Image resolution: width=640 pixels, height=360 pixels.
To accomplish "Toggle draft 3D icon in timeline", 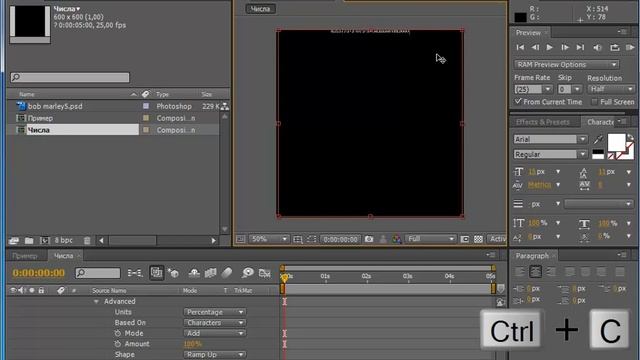I will pos(173,273).
